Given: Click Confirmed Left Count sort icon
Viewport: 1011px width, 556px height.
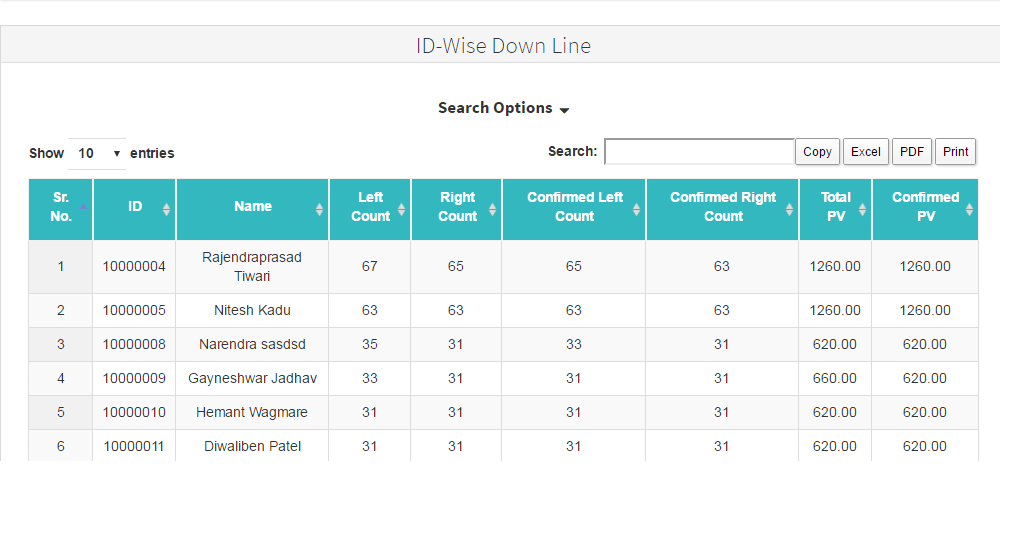Looking at the screenshot, I should 636,209.
